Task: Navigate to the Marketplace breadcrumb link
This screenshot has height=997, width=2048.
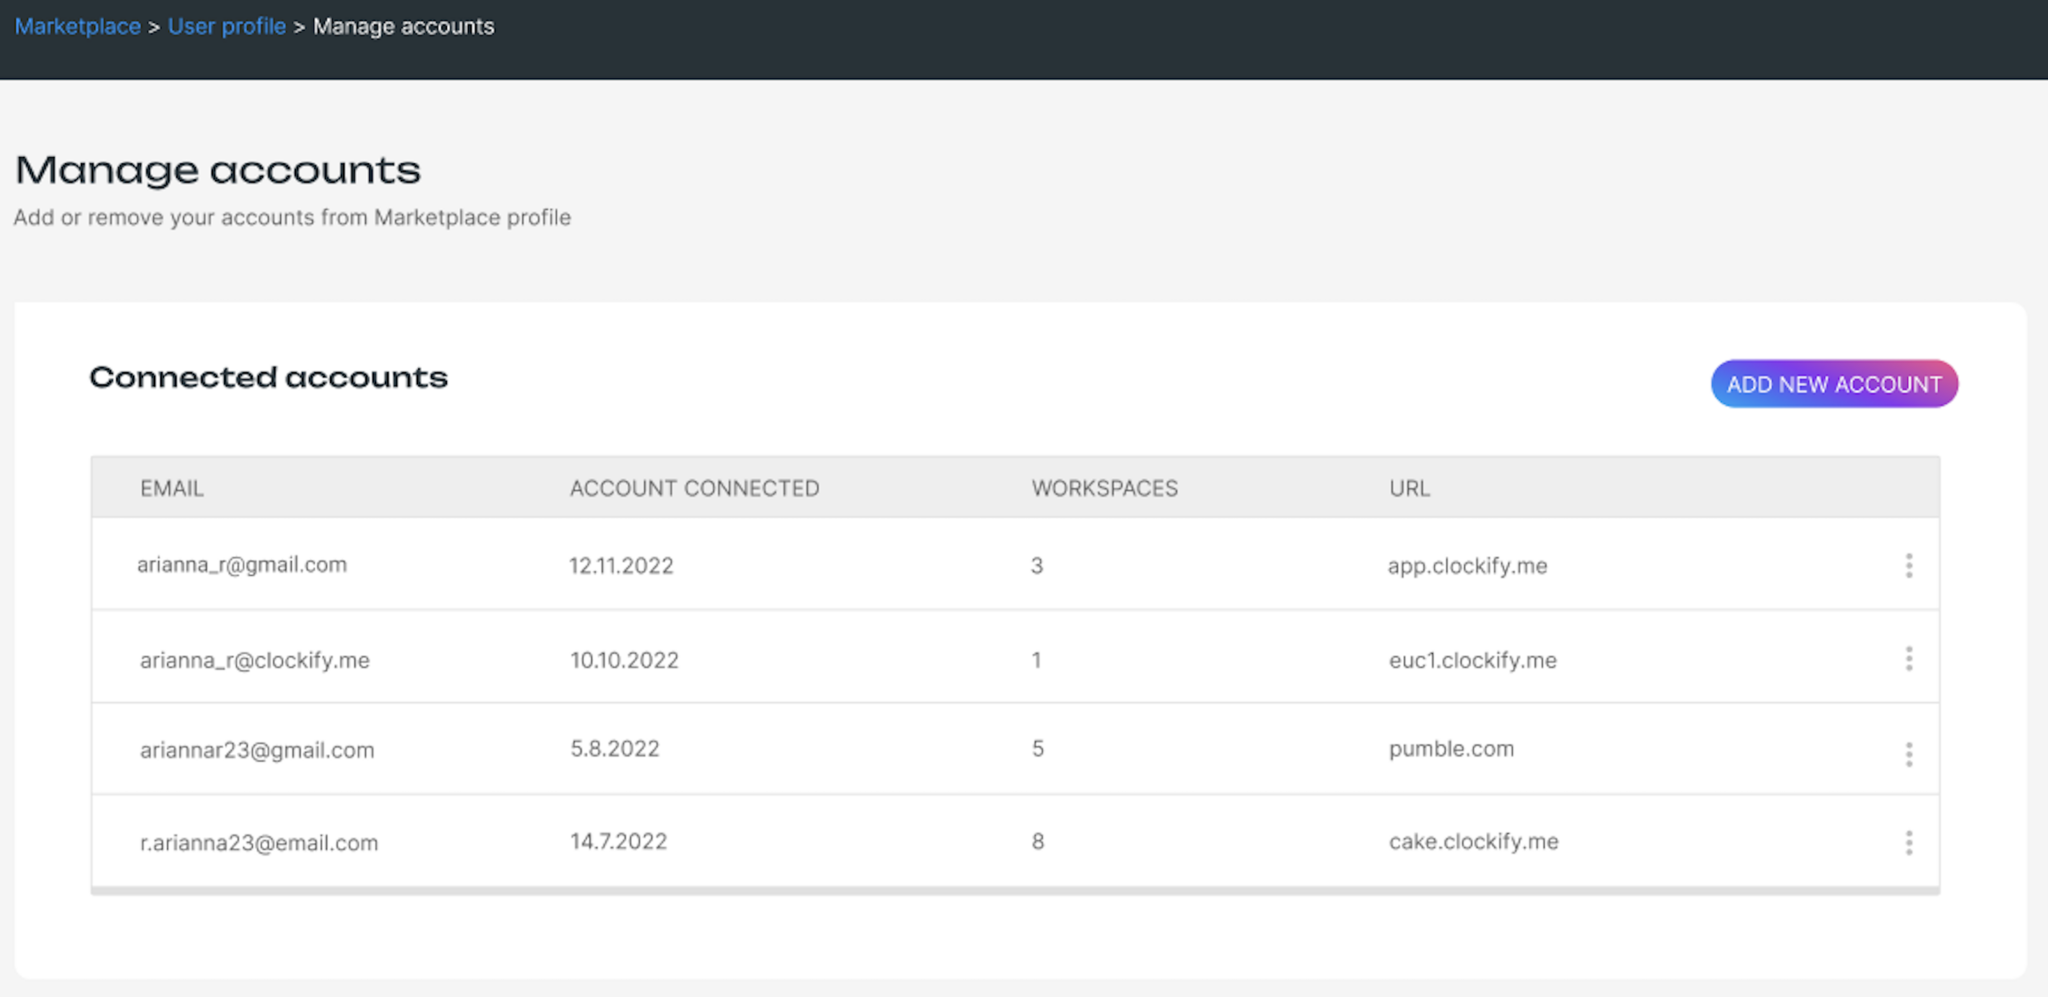Action: (77, 26)
